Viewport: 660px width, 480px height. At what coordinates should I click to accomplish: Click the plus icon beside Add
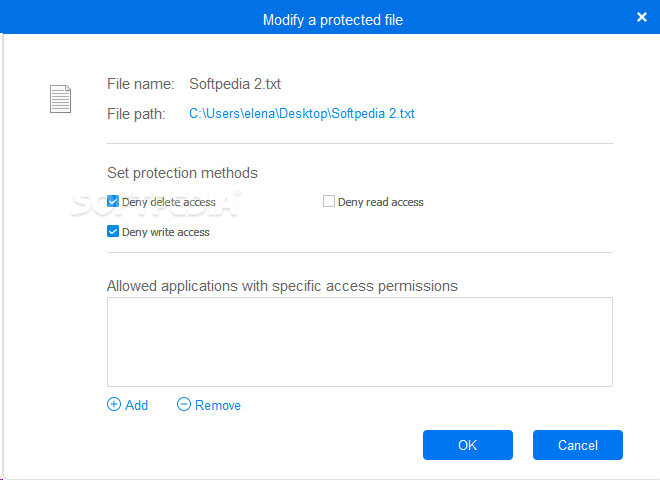(113, 405)
